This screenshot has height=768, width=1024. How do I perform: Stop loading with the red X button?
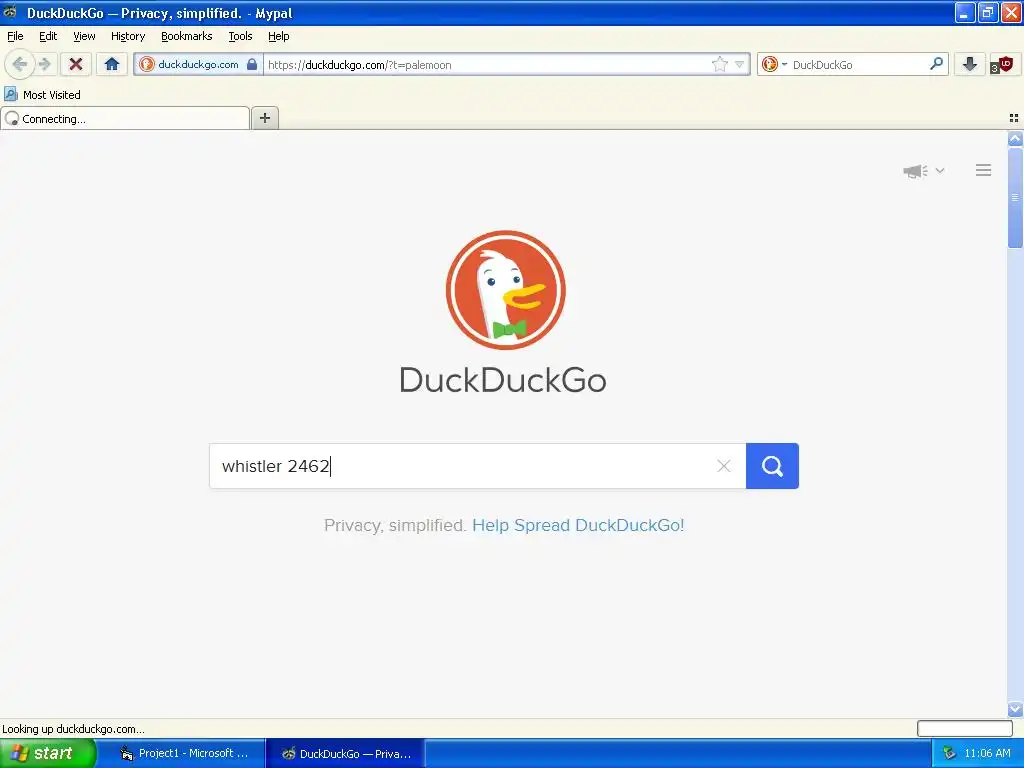coord(76,64)
